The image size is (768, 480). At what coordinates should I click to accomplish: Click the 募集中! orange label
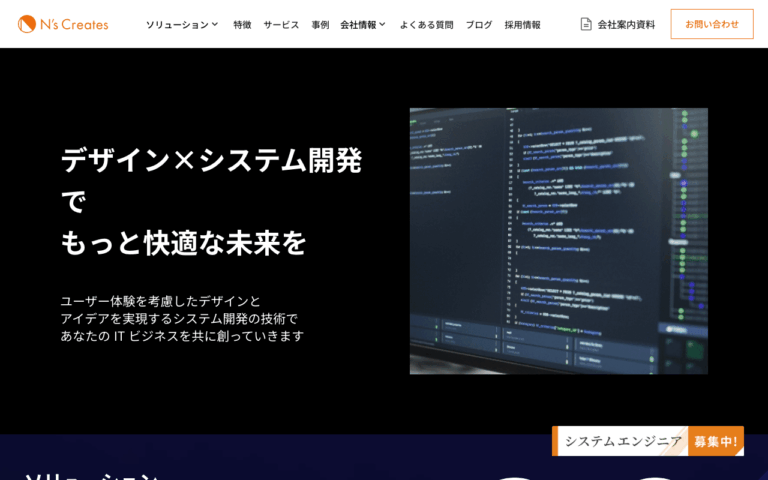[716, 441]
